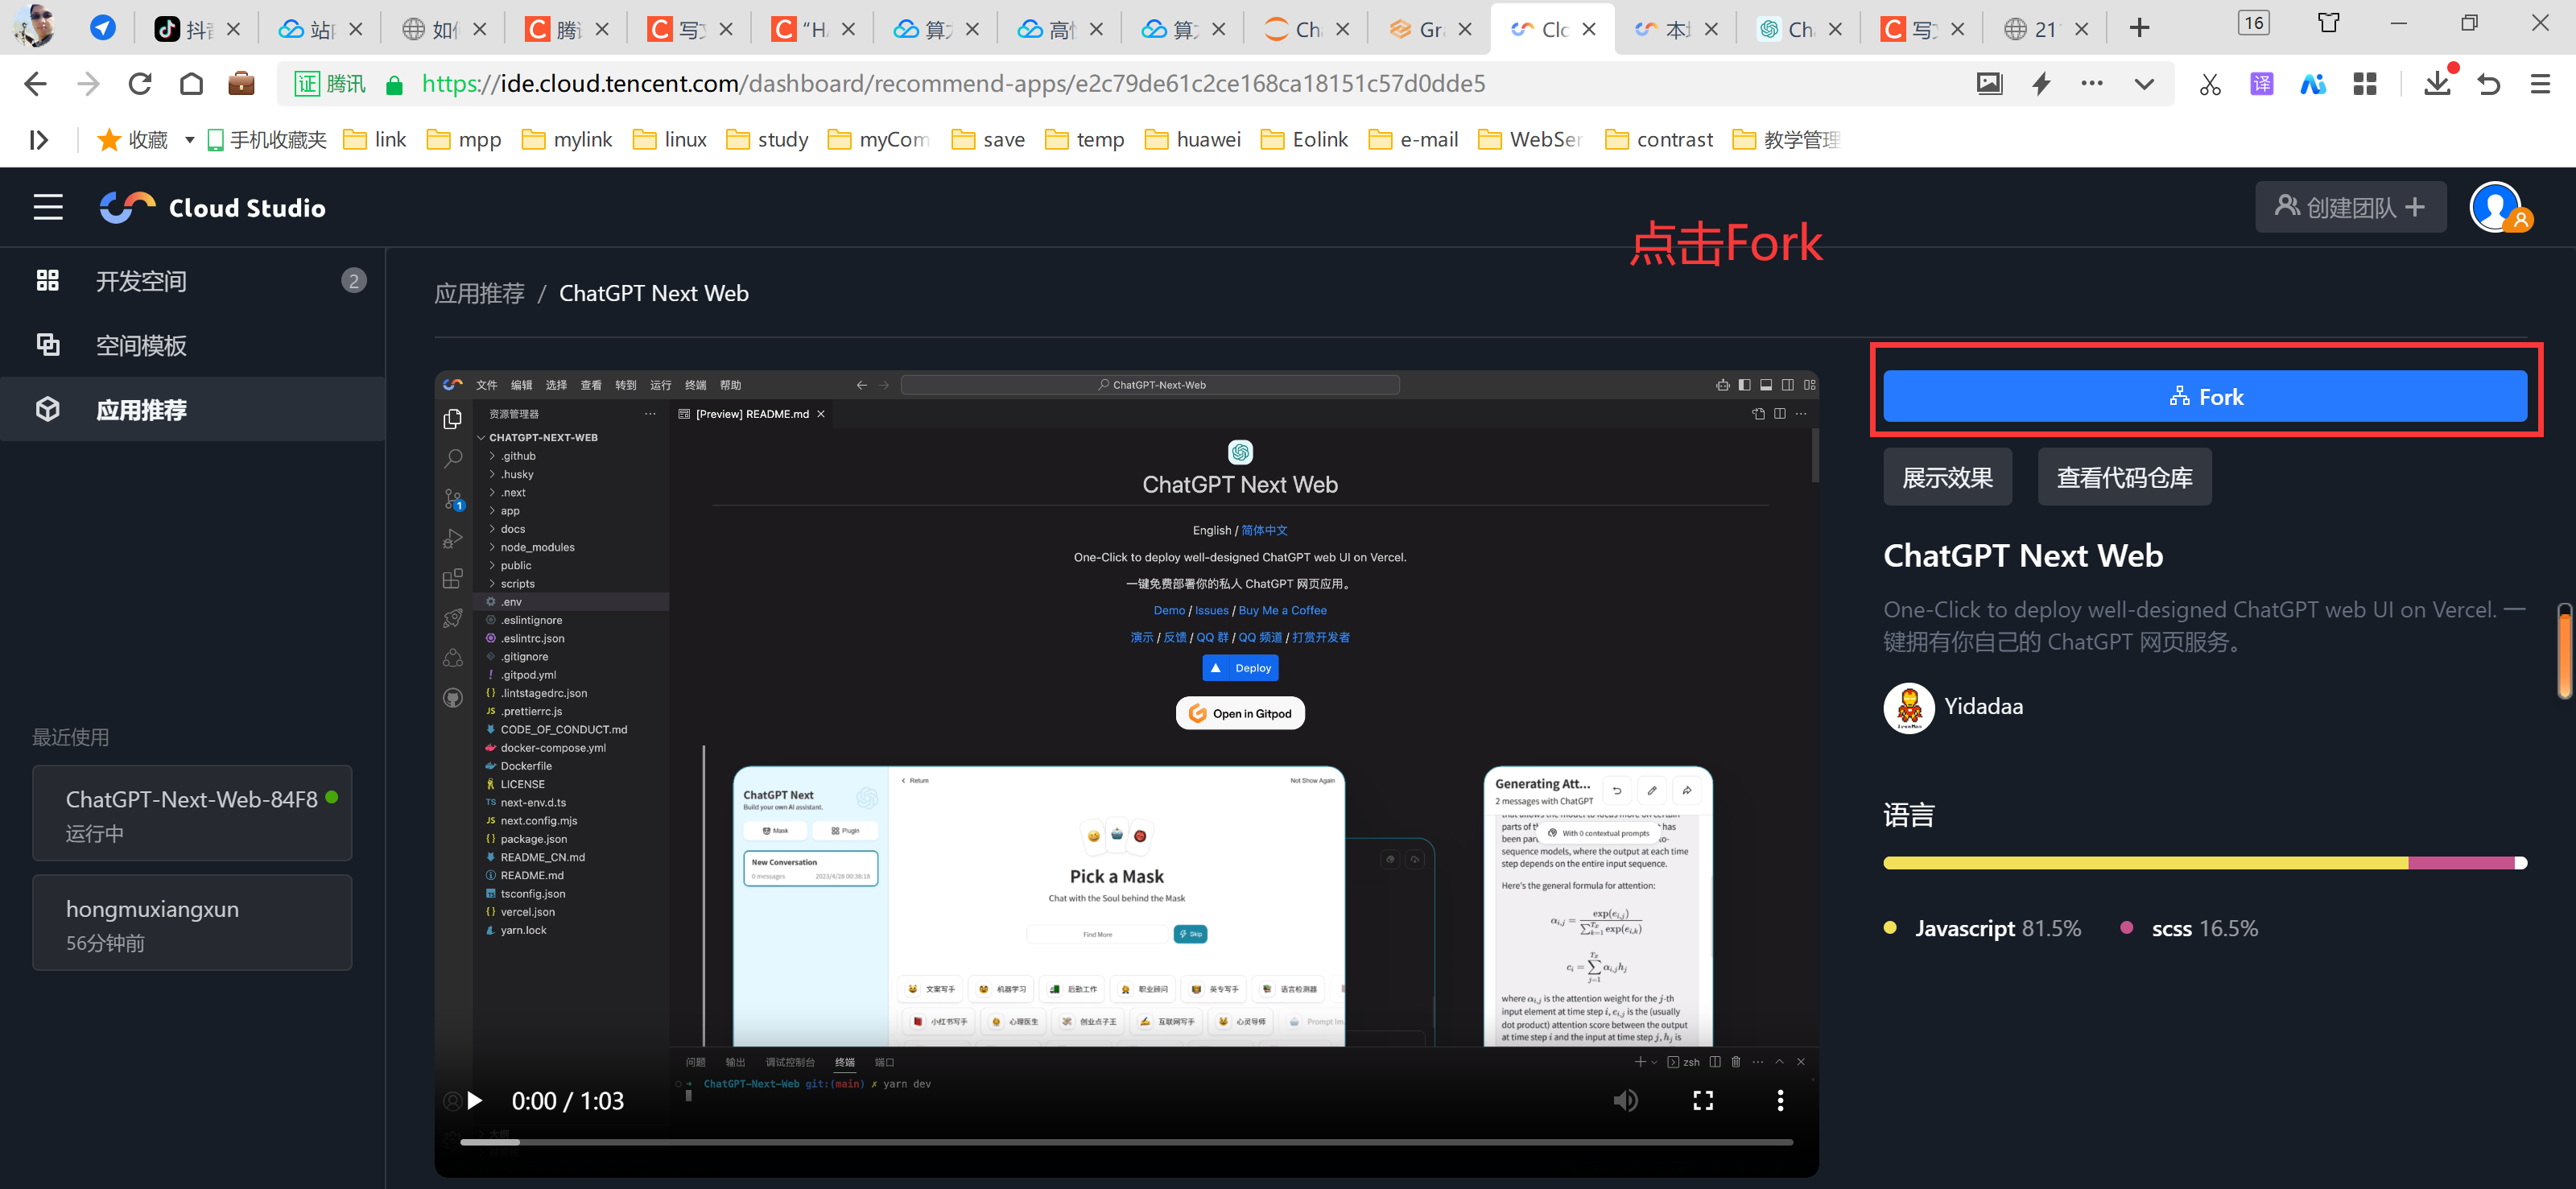Click the video progress bar
This screenshot has height=1189, width=2576.
pyautogui.click(x=1126, y=1142)
